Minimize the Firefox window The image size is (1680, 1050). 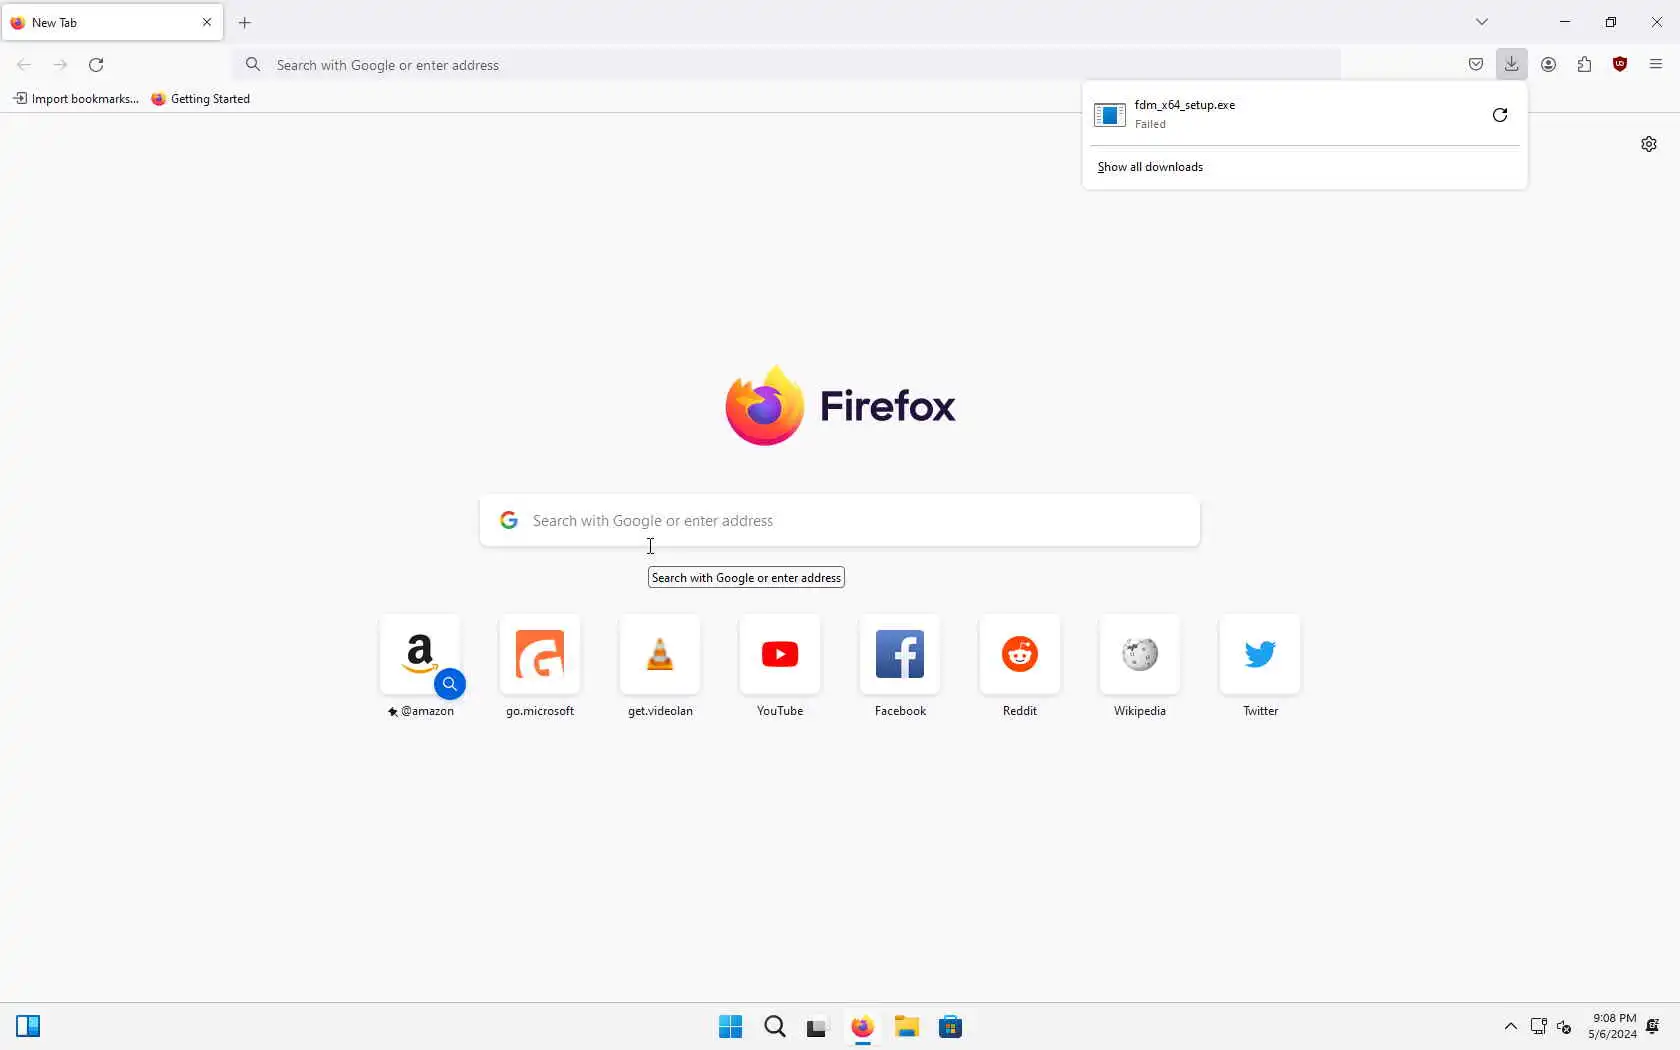coord(1565,22)
